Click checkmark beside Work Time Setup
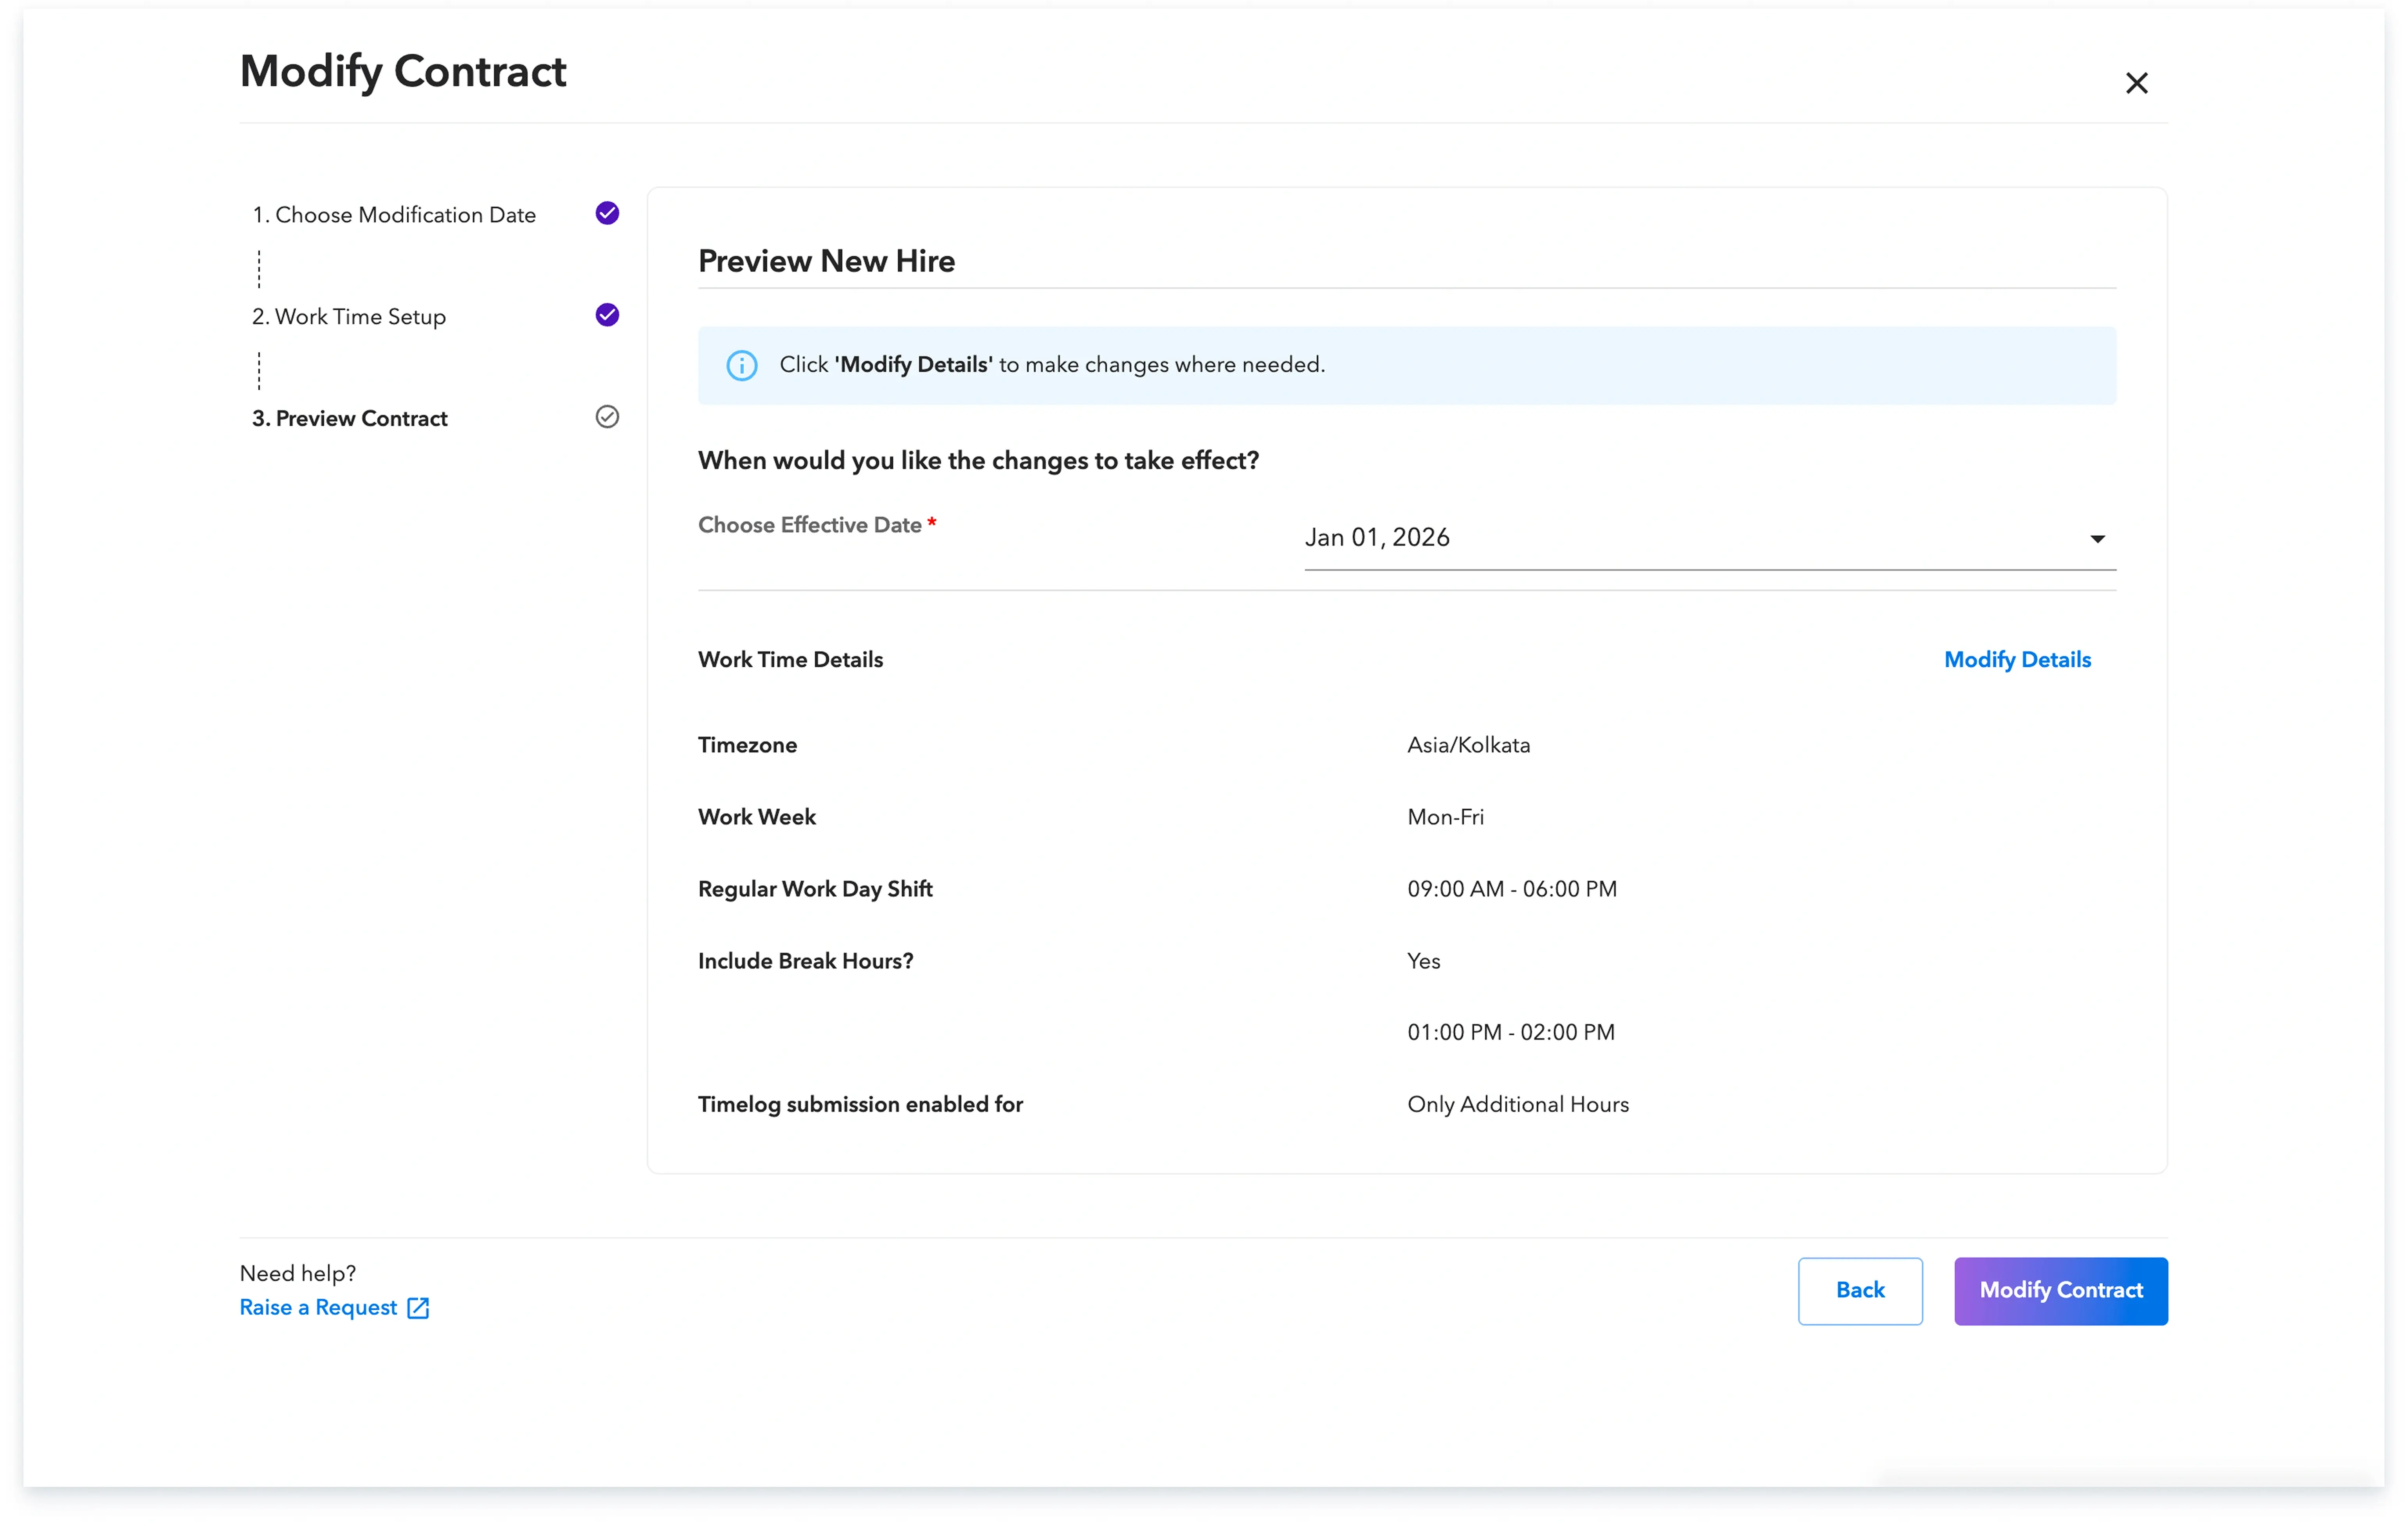This screenshot has height=1526, width=2408. click(607, 315)
